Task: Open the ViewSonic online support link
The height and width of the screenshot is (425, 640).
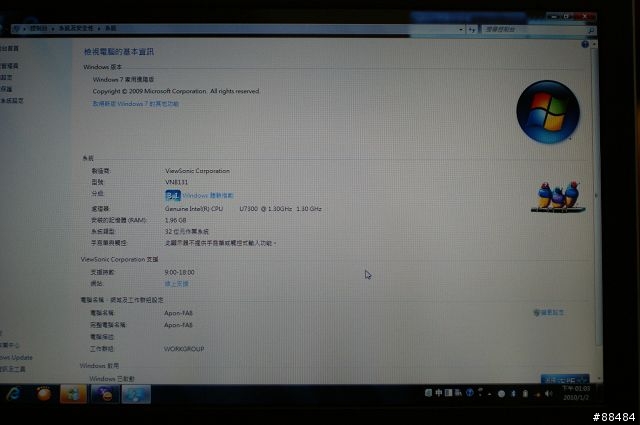Action: (176, 284)
